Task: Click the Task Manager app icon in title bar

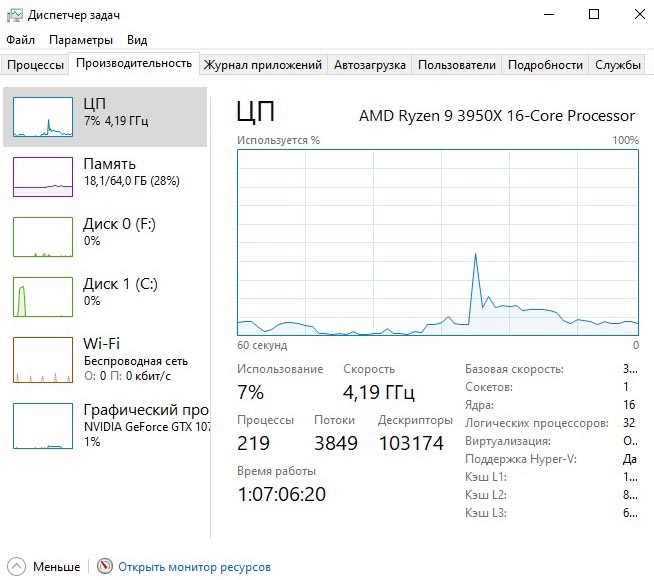Action: (14, 15)
